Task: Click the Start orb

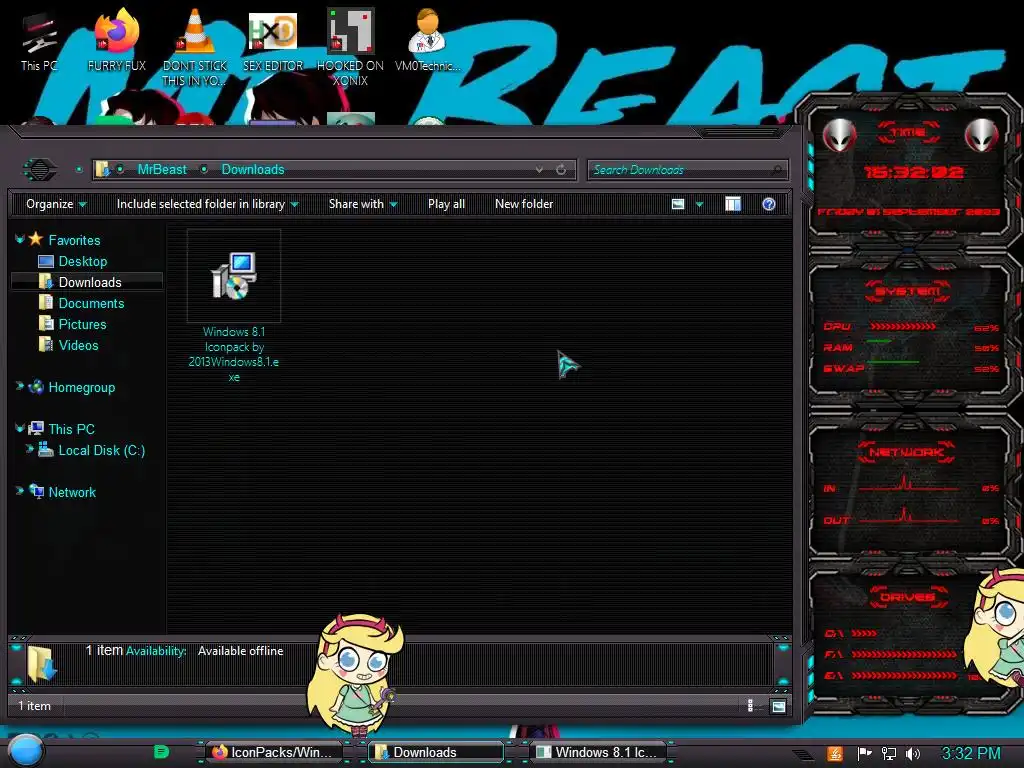Action: pos(25,751)
